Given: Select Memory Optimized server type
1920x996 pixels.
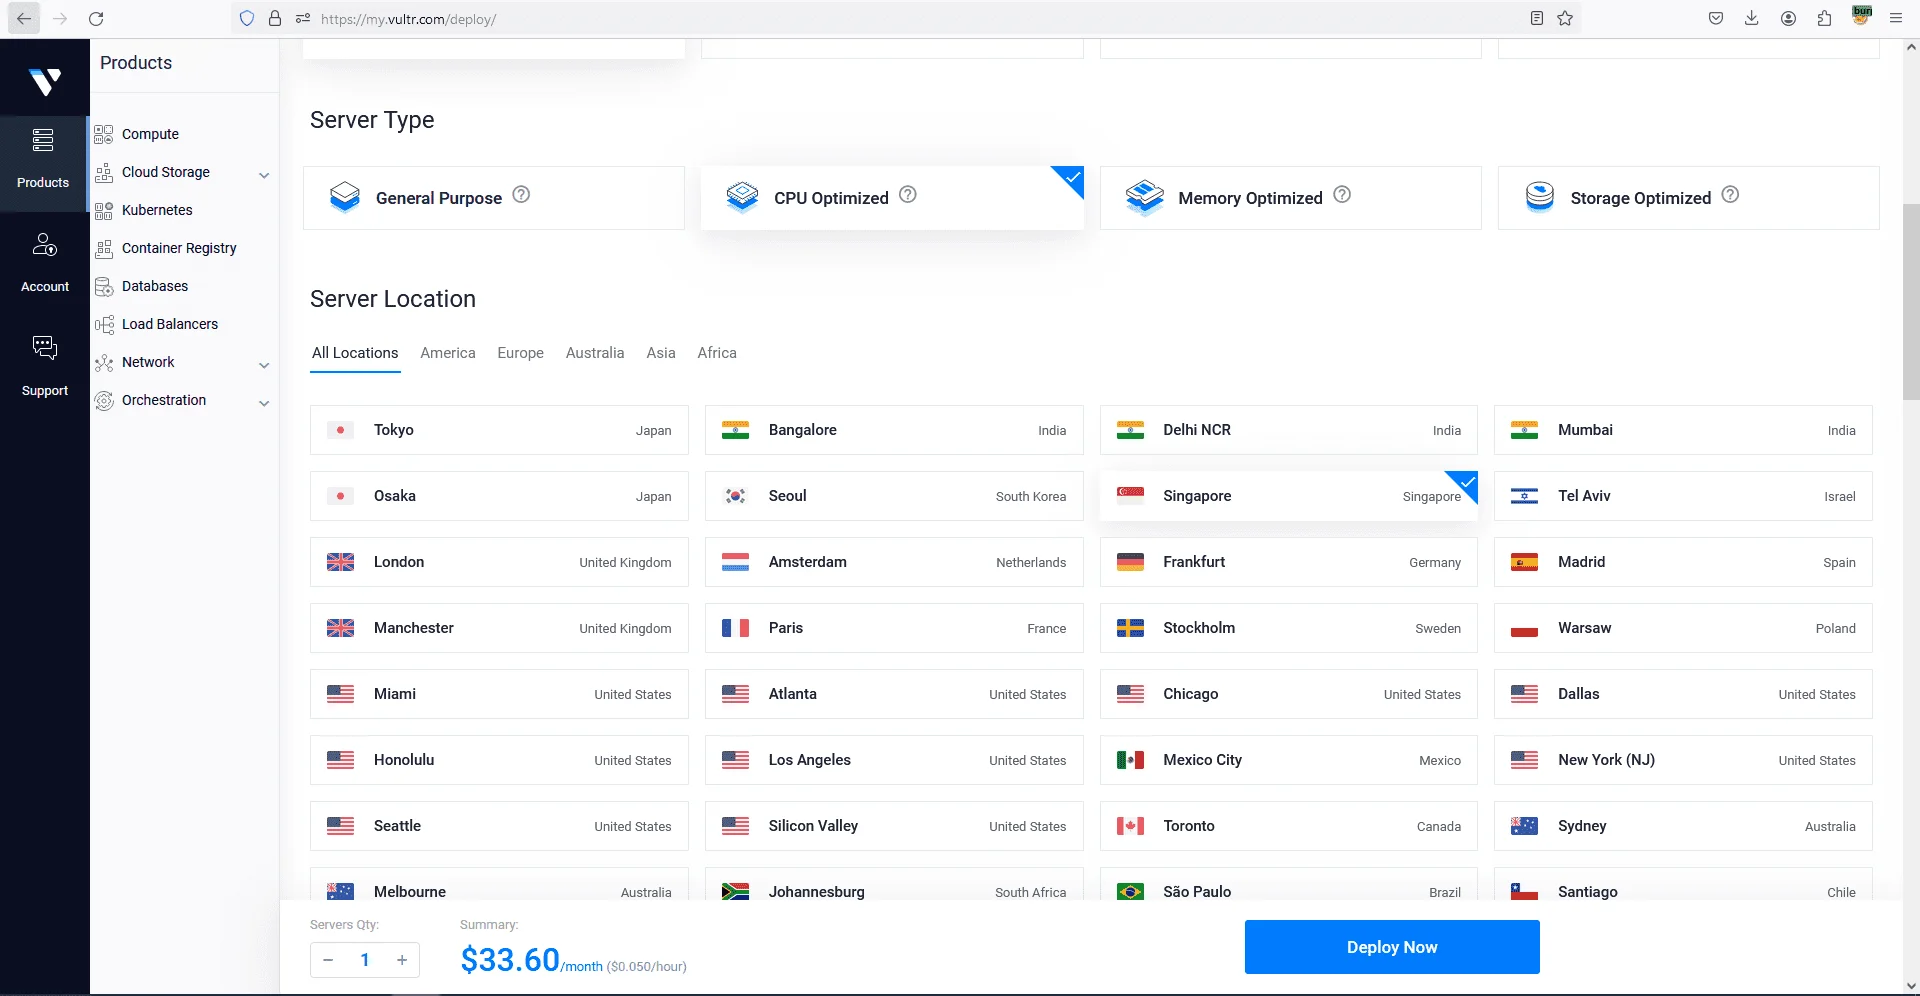Looking at the screenshot, I should pyautogui.click(x=1290, y=198).
